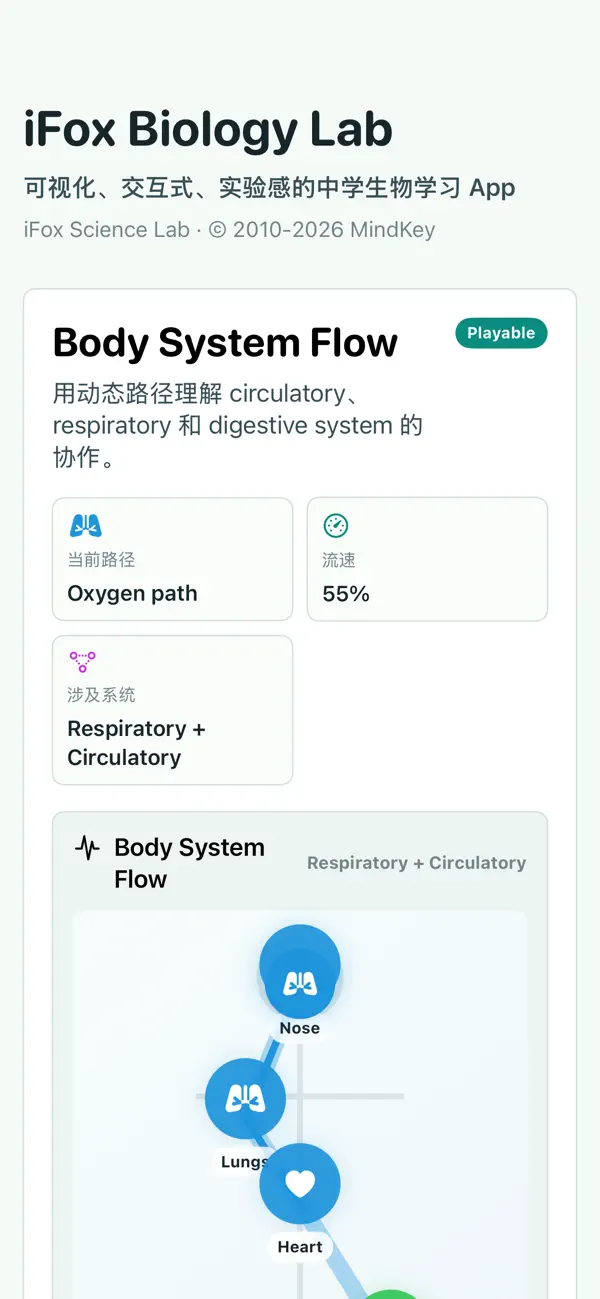The image size is (600, 1299).
Task: Open the Oxygen path value
Action: [132, 593]
